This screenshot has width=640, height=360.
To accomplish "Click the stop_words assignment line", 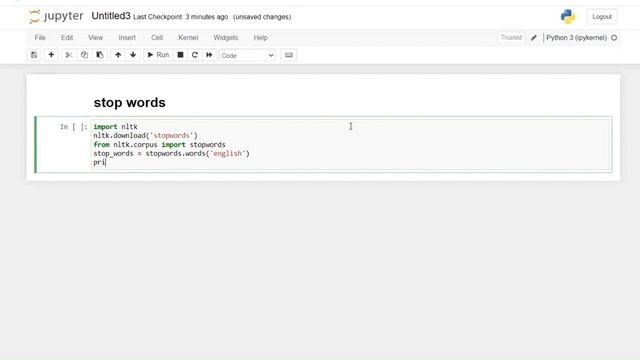I will coord(171,153).
